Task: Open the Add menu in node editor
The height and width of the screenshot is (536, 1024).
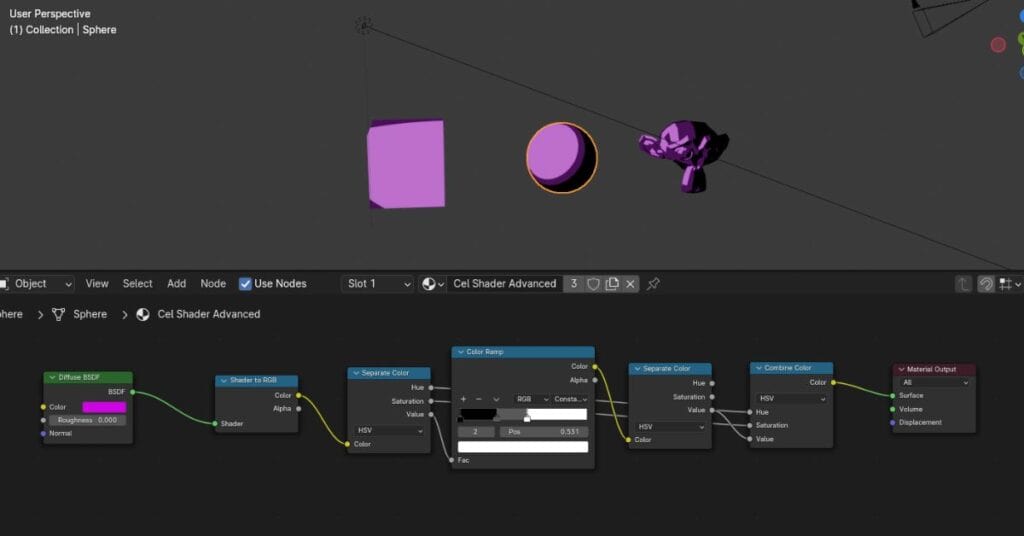Action: (176, 284)
